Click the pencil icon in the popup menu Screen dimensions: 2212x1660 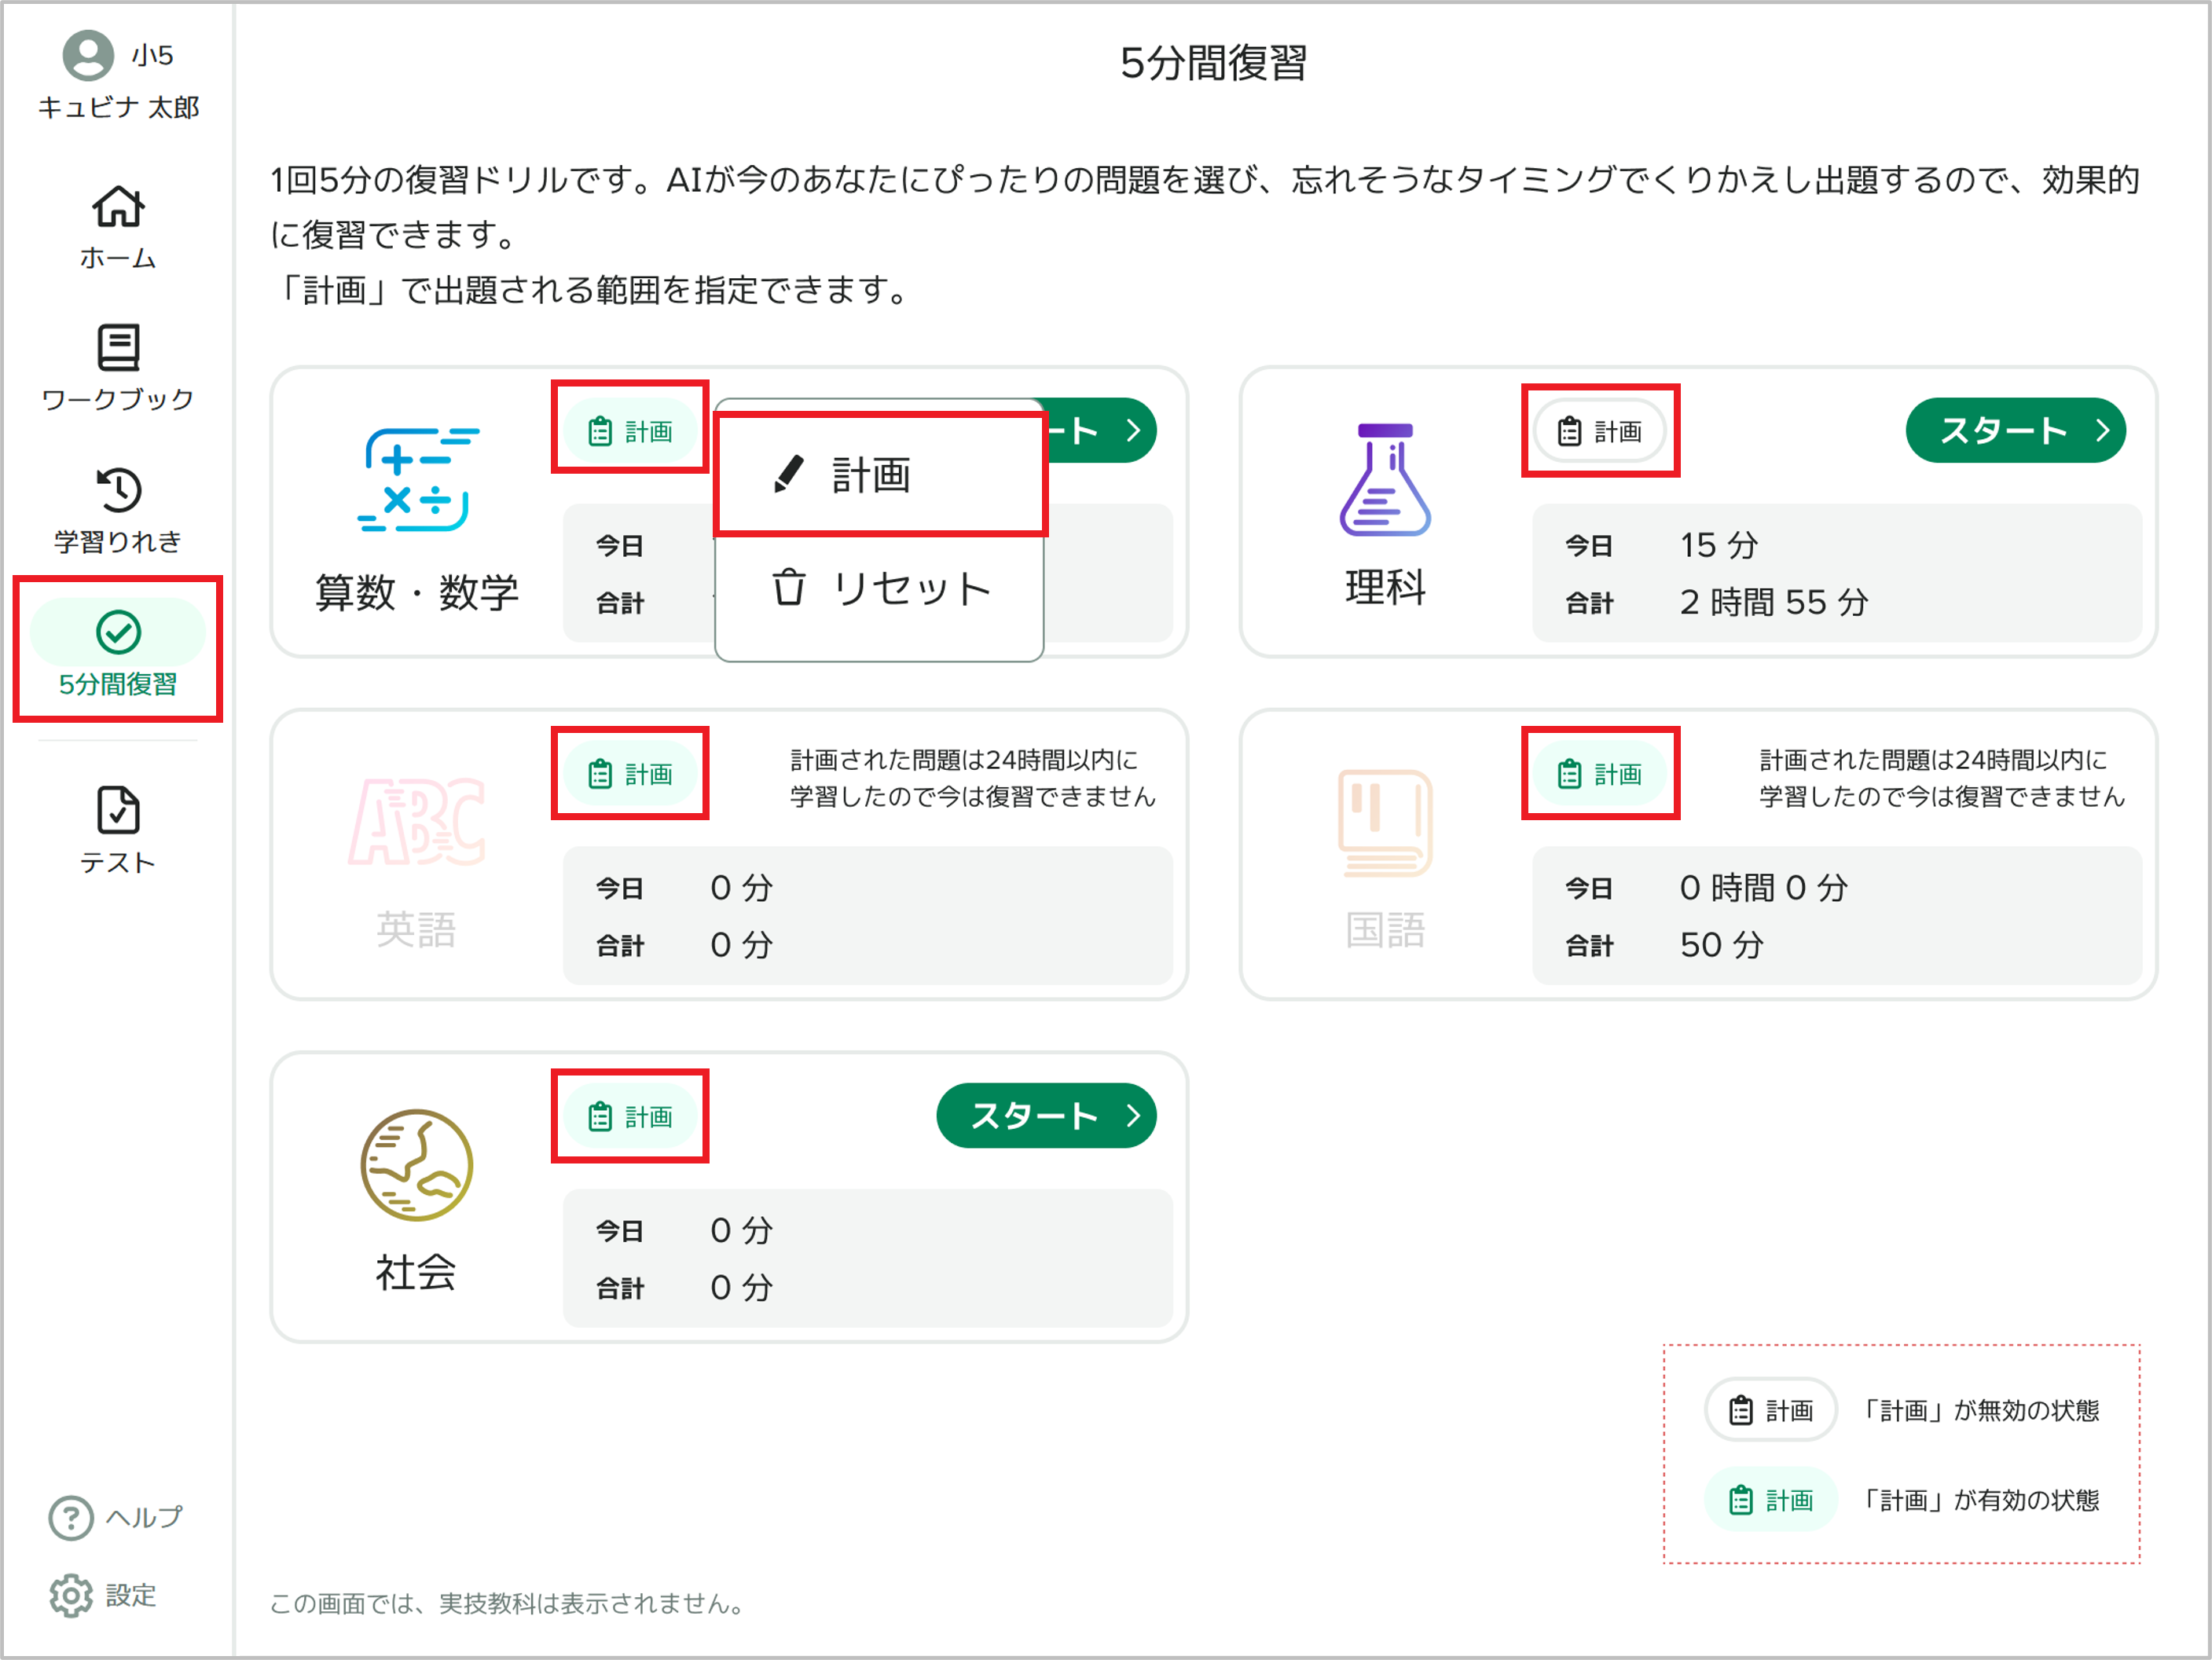(788, 474)
